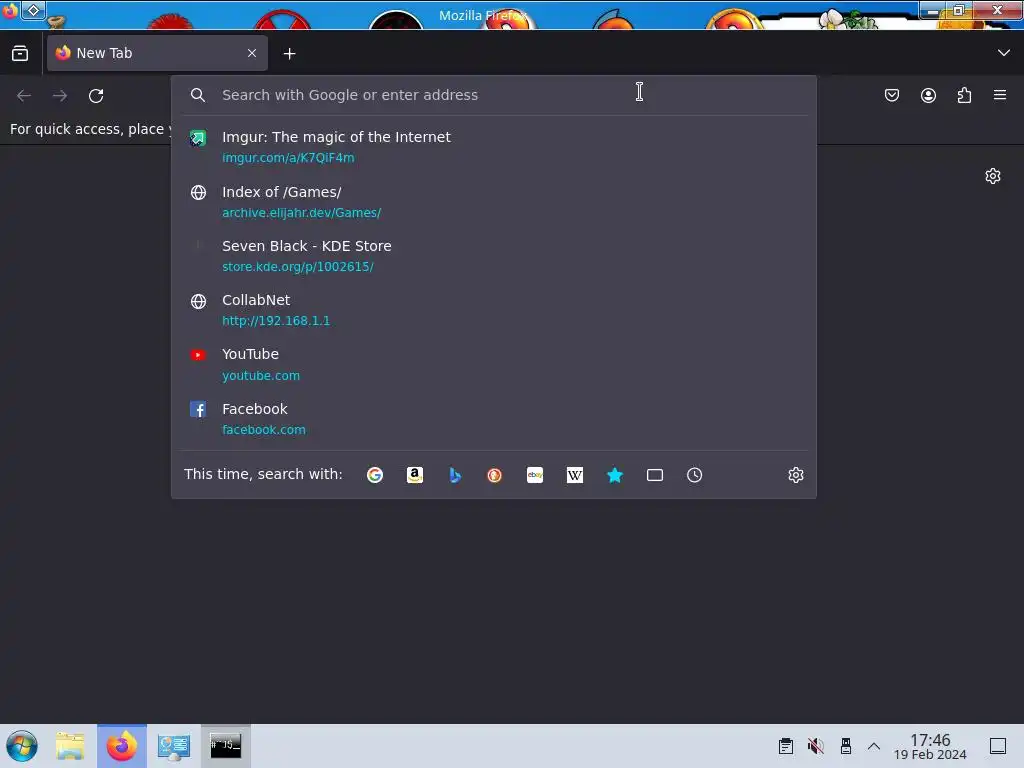Open the Firefox account icon
The height and width of the screenshot is (768, 1024).
coord(928,95)
